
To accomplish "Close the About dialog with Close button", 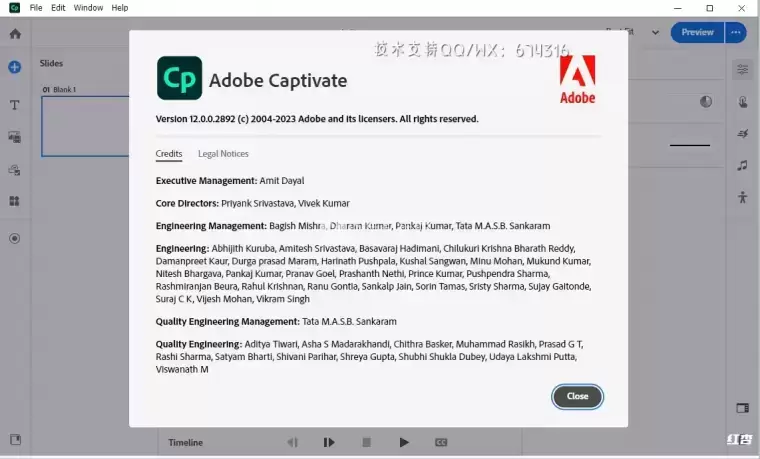I will pyautogui.click(x=577, y=396).
